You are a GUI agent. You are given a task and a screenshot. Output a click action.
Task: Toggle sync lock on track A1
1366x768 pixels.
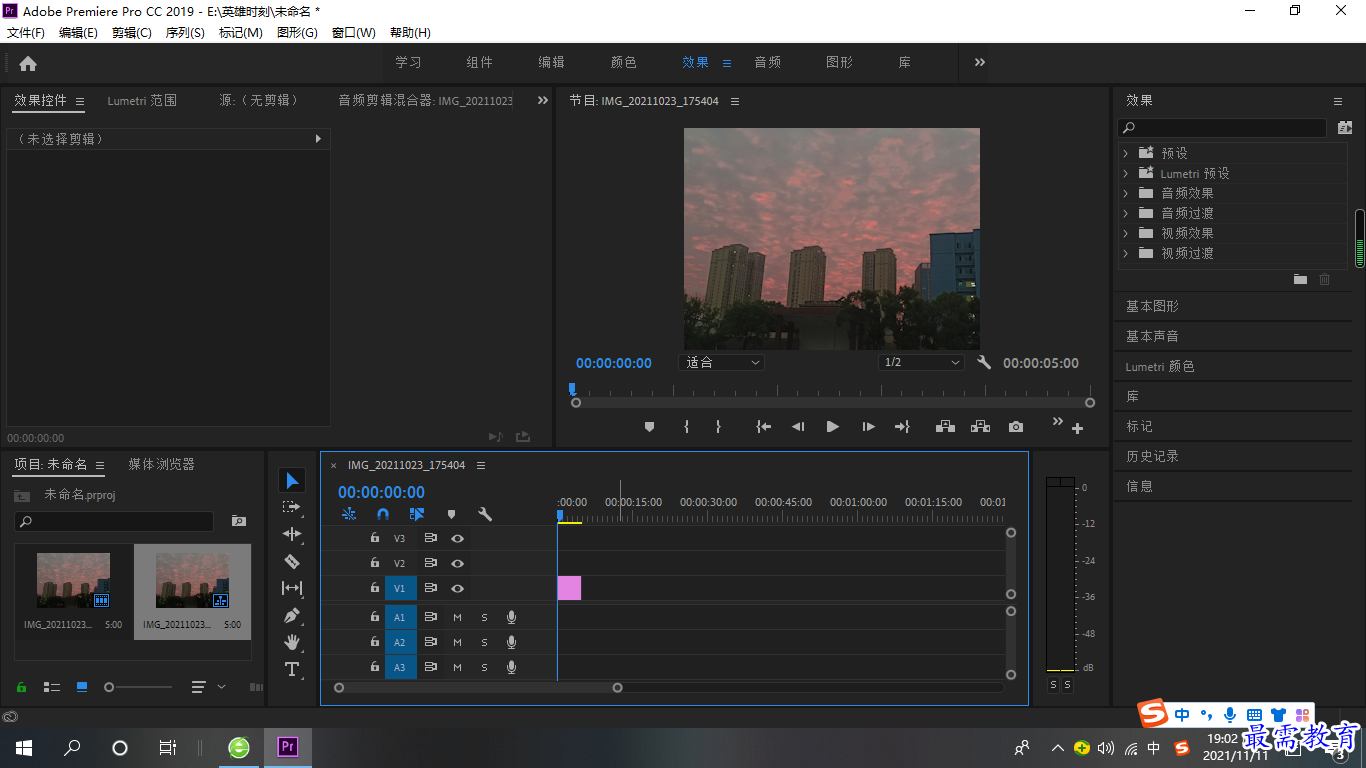click(x=430, y=617)
